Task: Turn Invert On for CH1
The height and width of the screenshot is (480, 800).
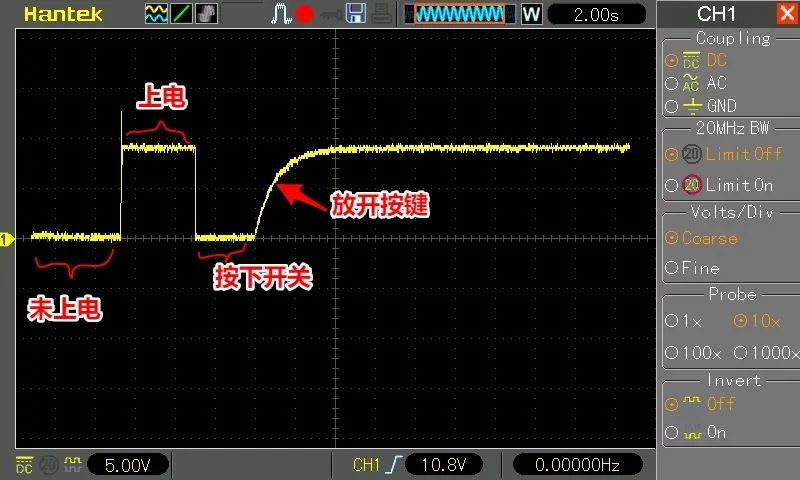Action: [x=671, y=433]
